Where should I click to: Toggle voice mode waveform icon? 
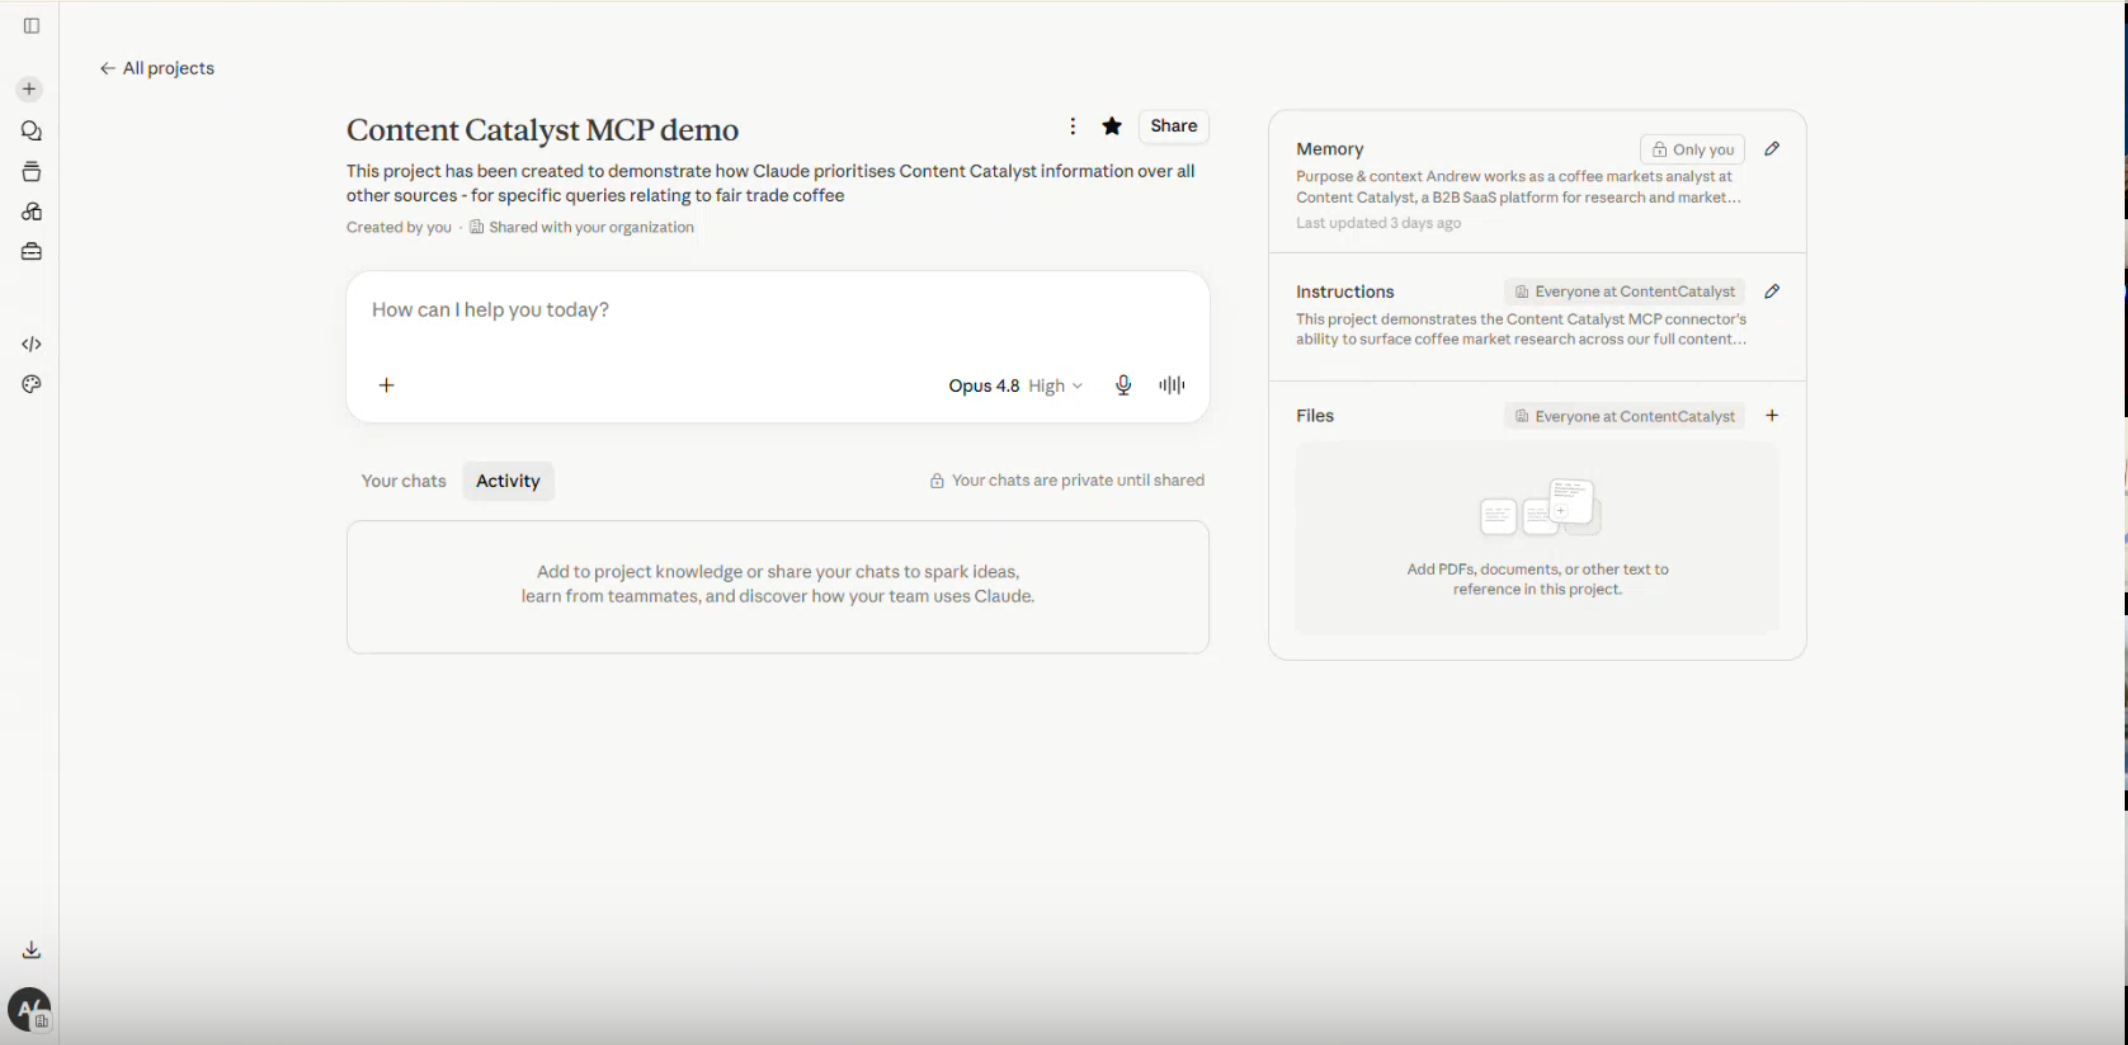tap(1172, 385)
